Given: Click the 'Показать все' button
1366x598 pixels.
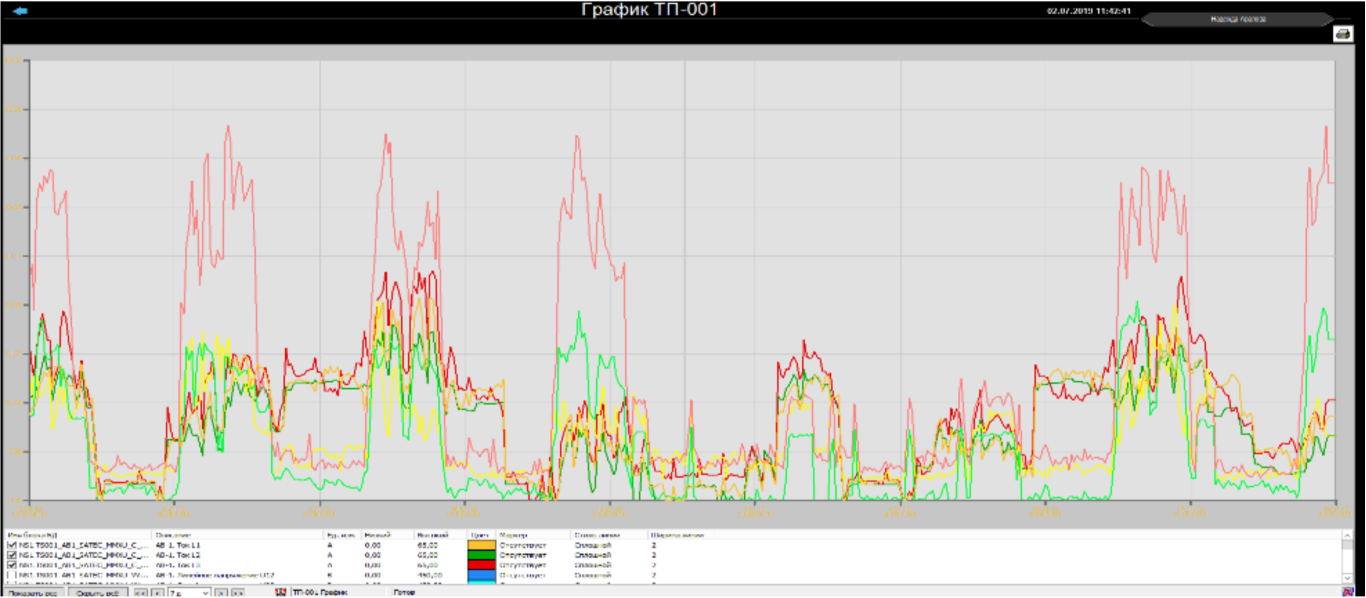Looking at the screenshot, I should pos(33,593).
